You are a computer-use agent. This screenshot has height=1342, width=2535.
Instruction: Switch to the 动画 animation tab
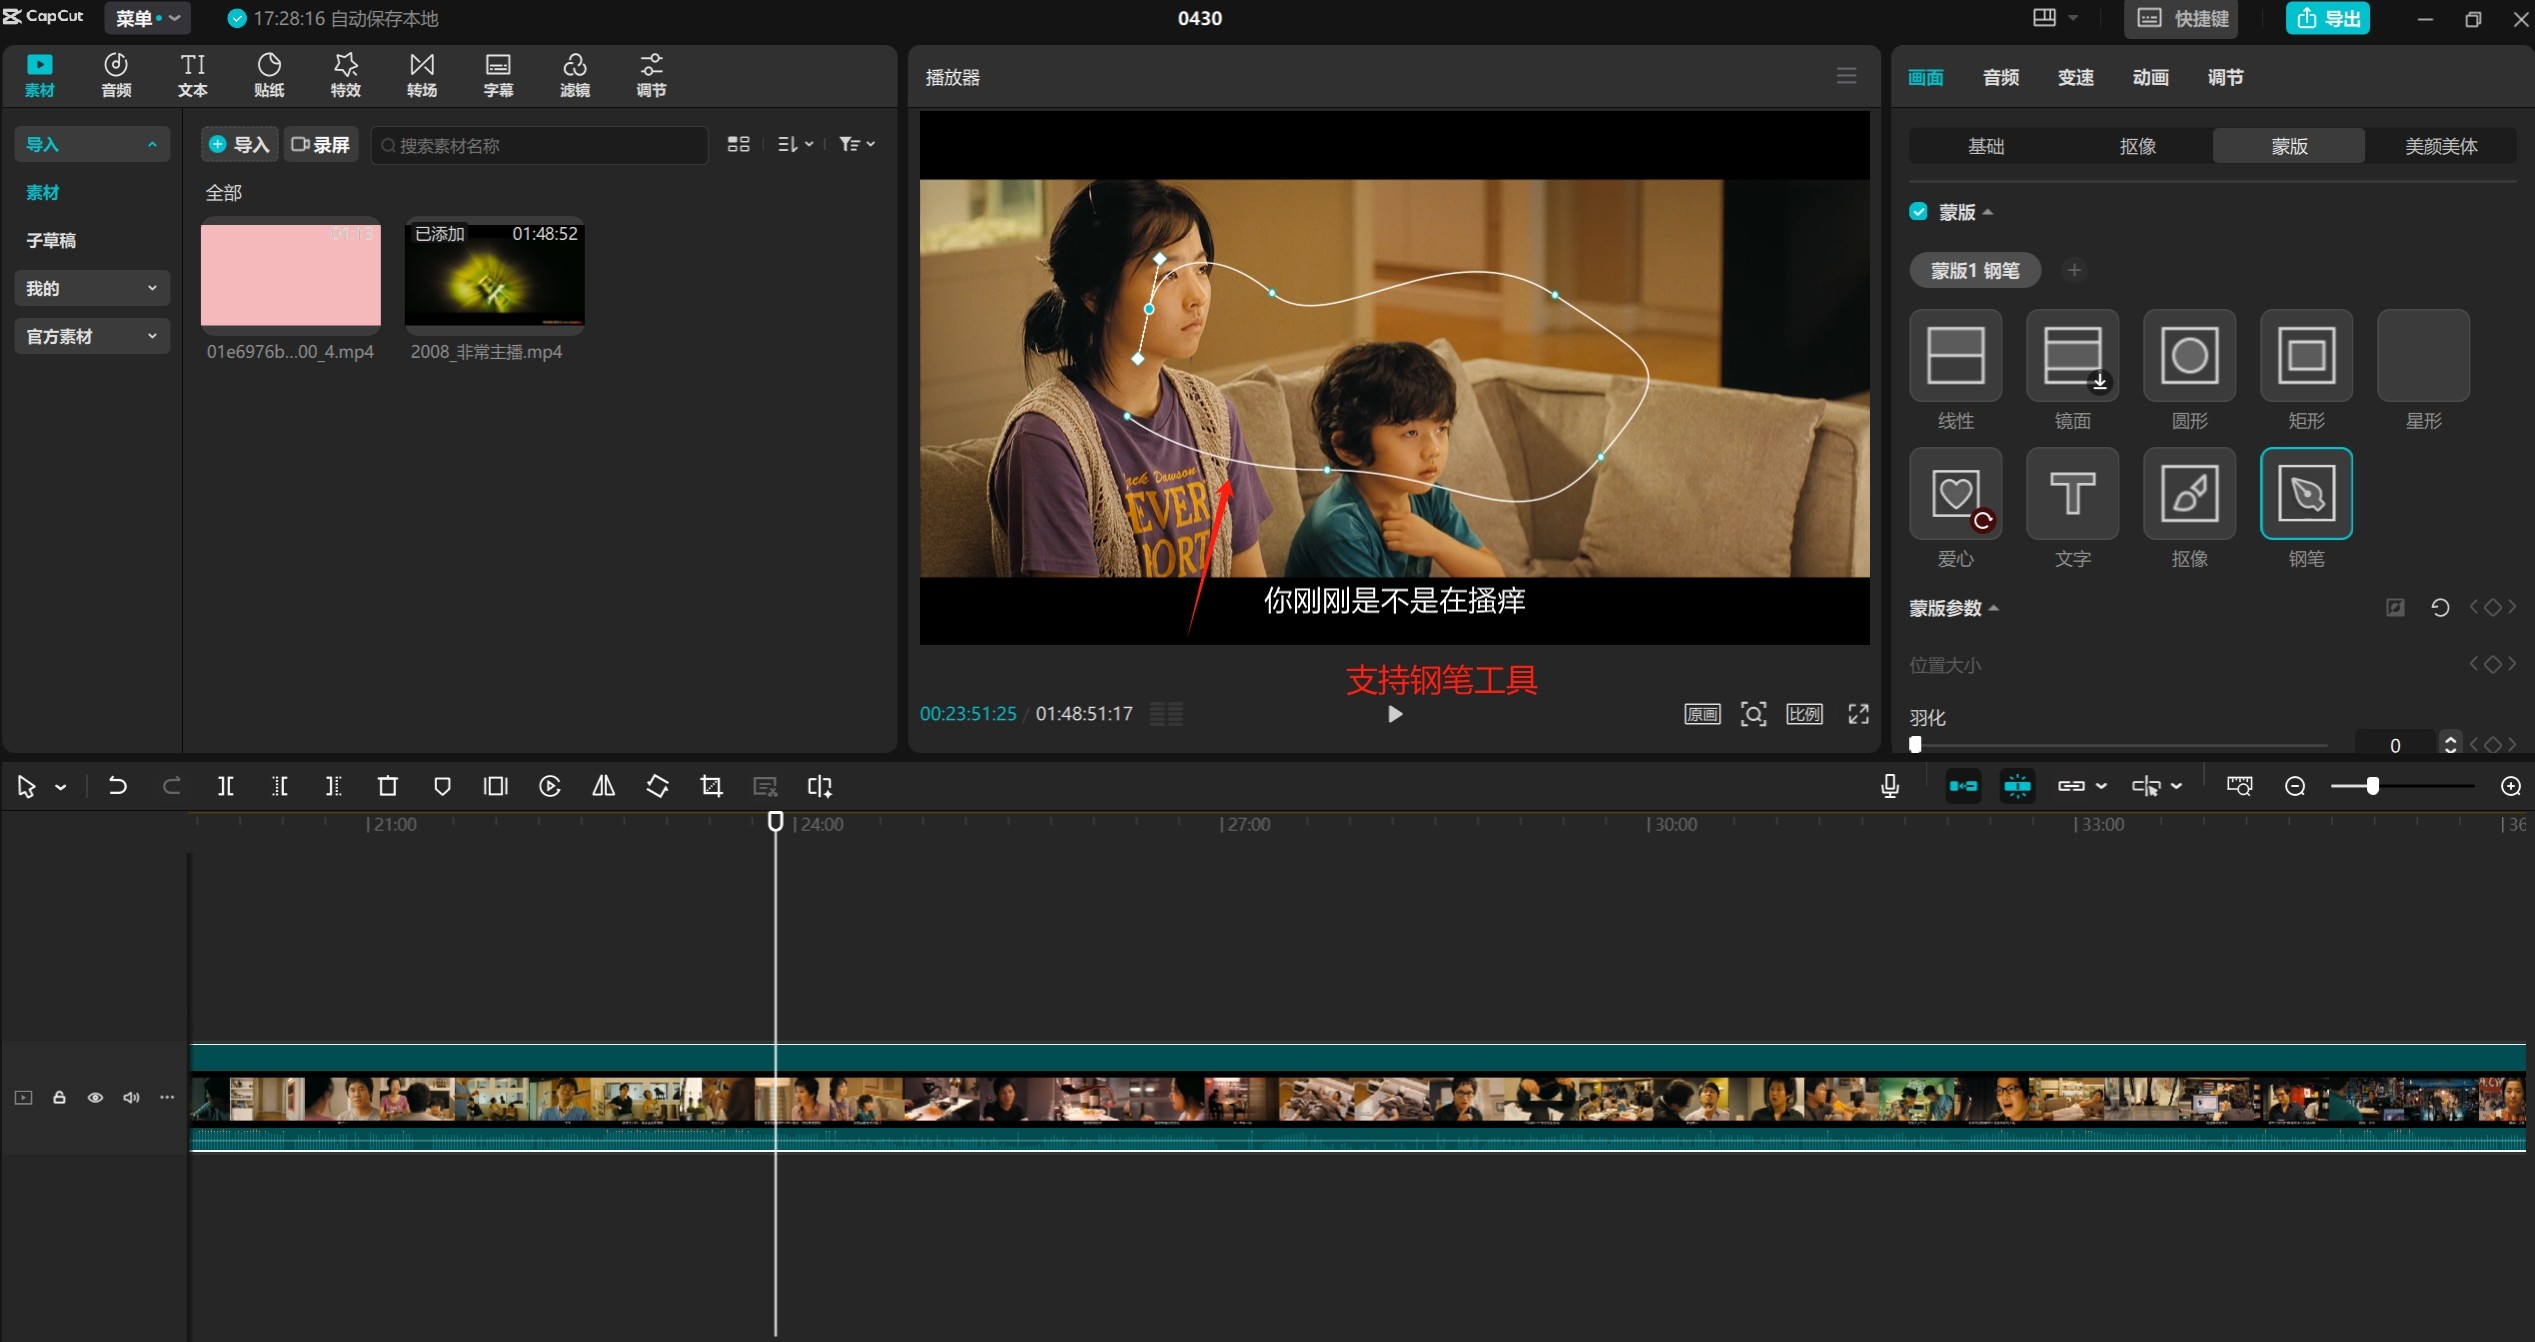[2150, 77]
